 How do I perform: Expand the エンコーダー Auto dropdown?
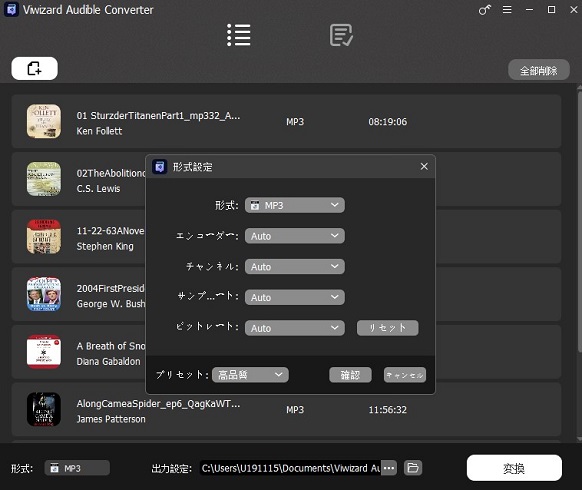click(x=295, y=236)
